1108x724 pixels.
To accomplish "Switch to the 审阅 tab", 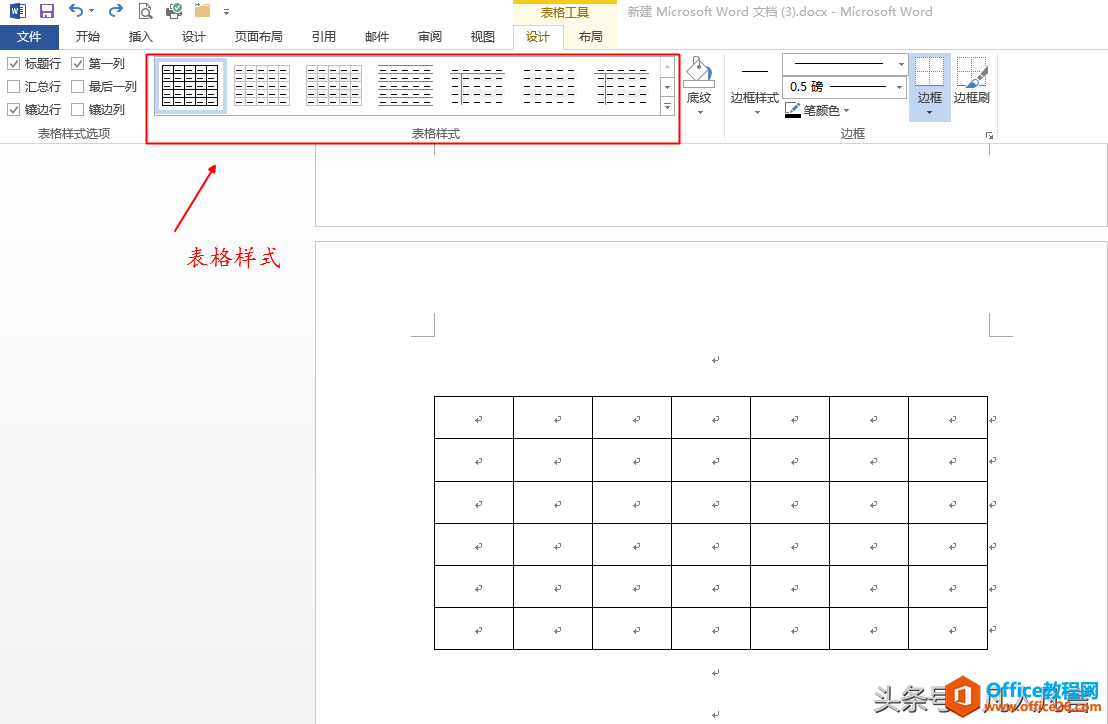I will 430,37.
